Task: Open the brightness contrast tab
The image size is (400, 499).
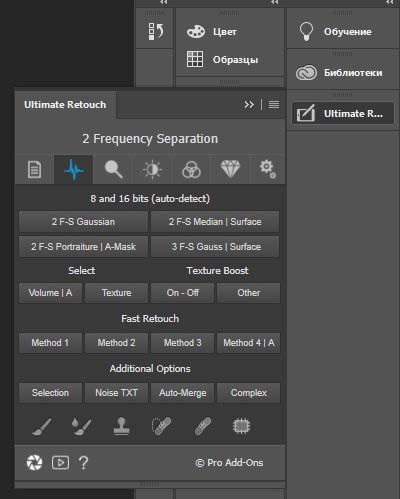Action: coord(152,169)
